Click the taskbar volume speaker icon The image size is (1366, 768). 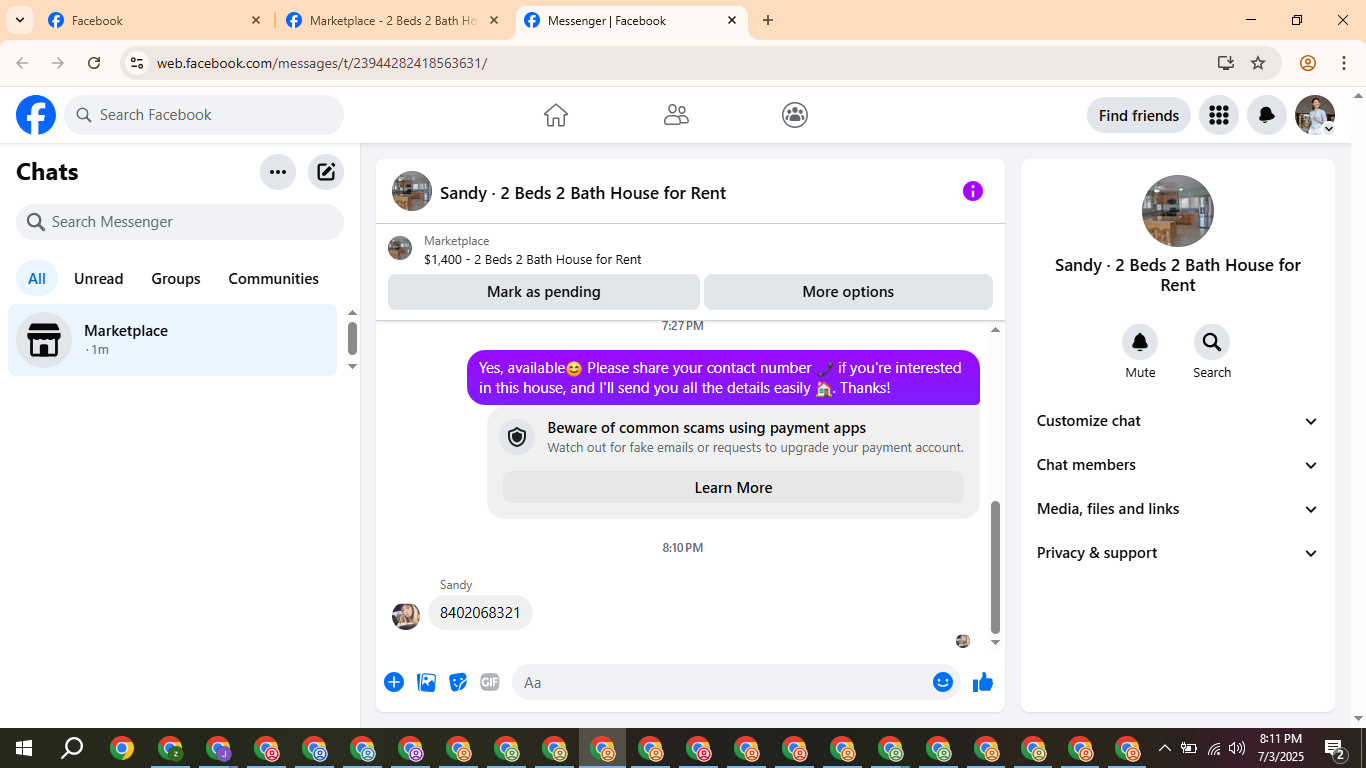click(1237, 748)
